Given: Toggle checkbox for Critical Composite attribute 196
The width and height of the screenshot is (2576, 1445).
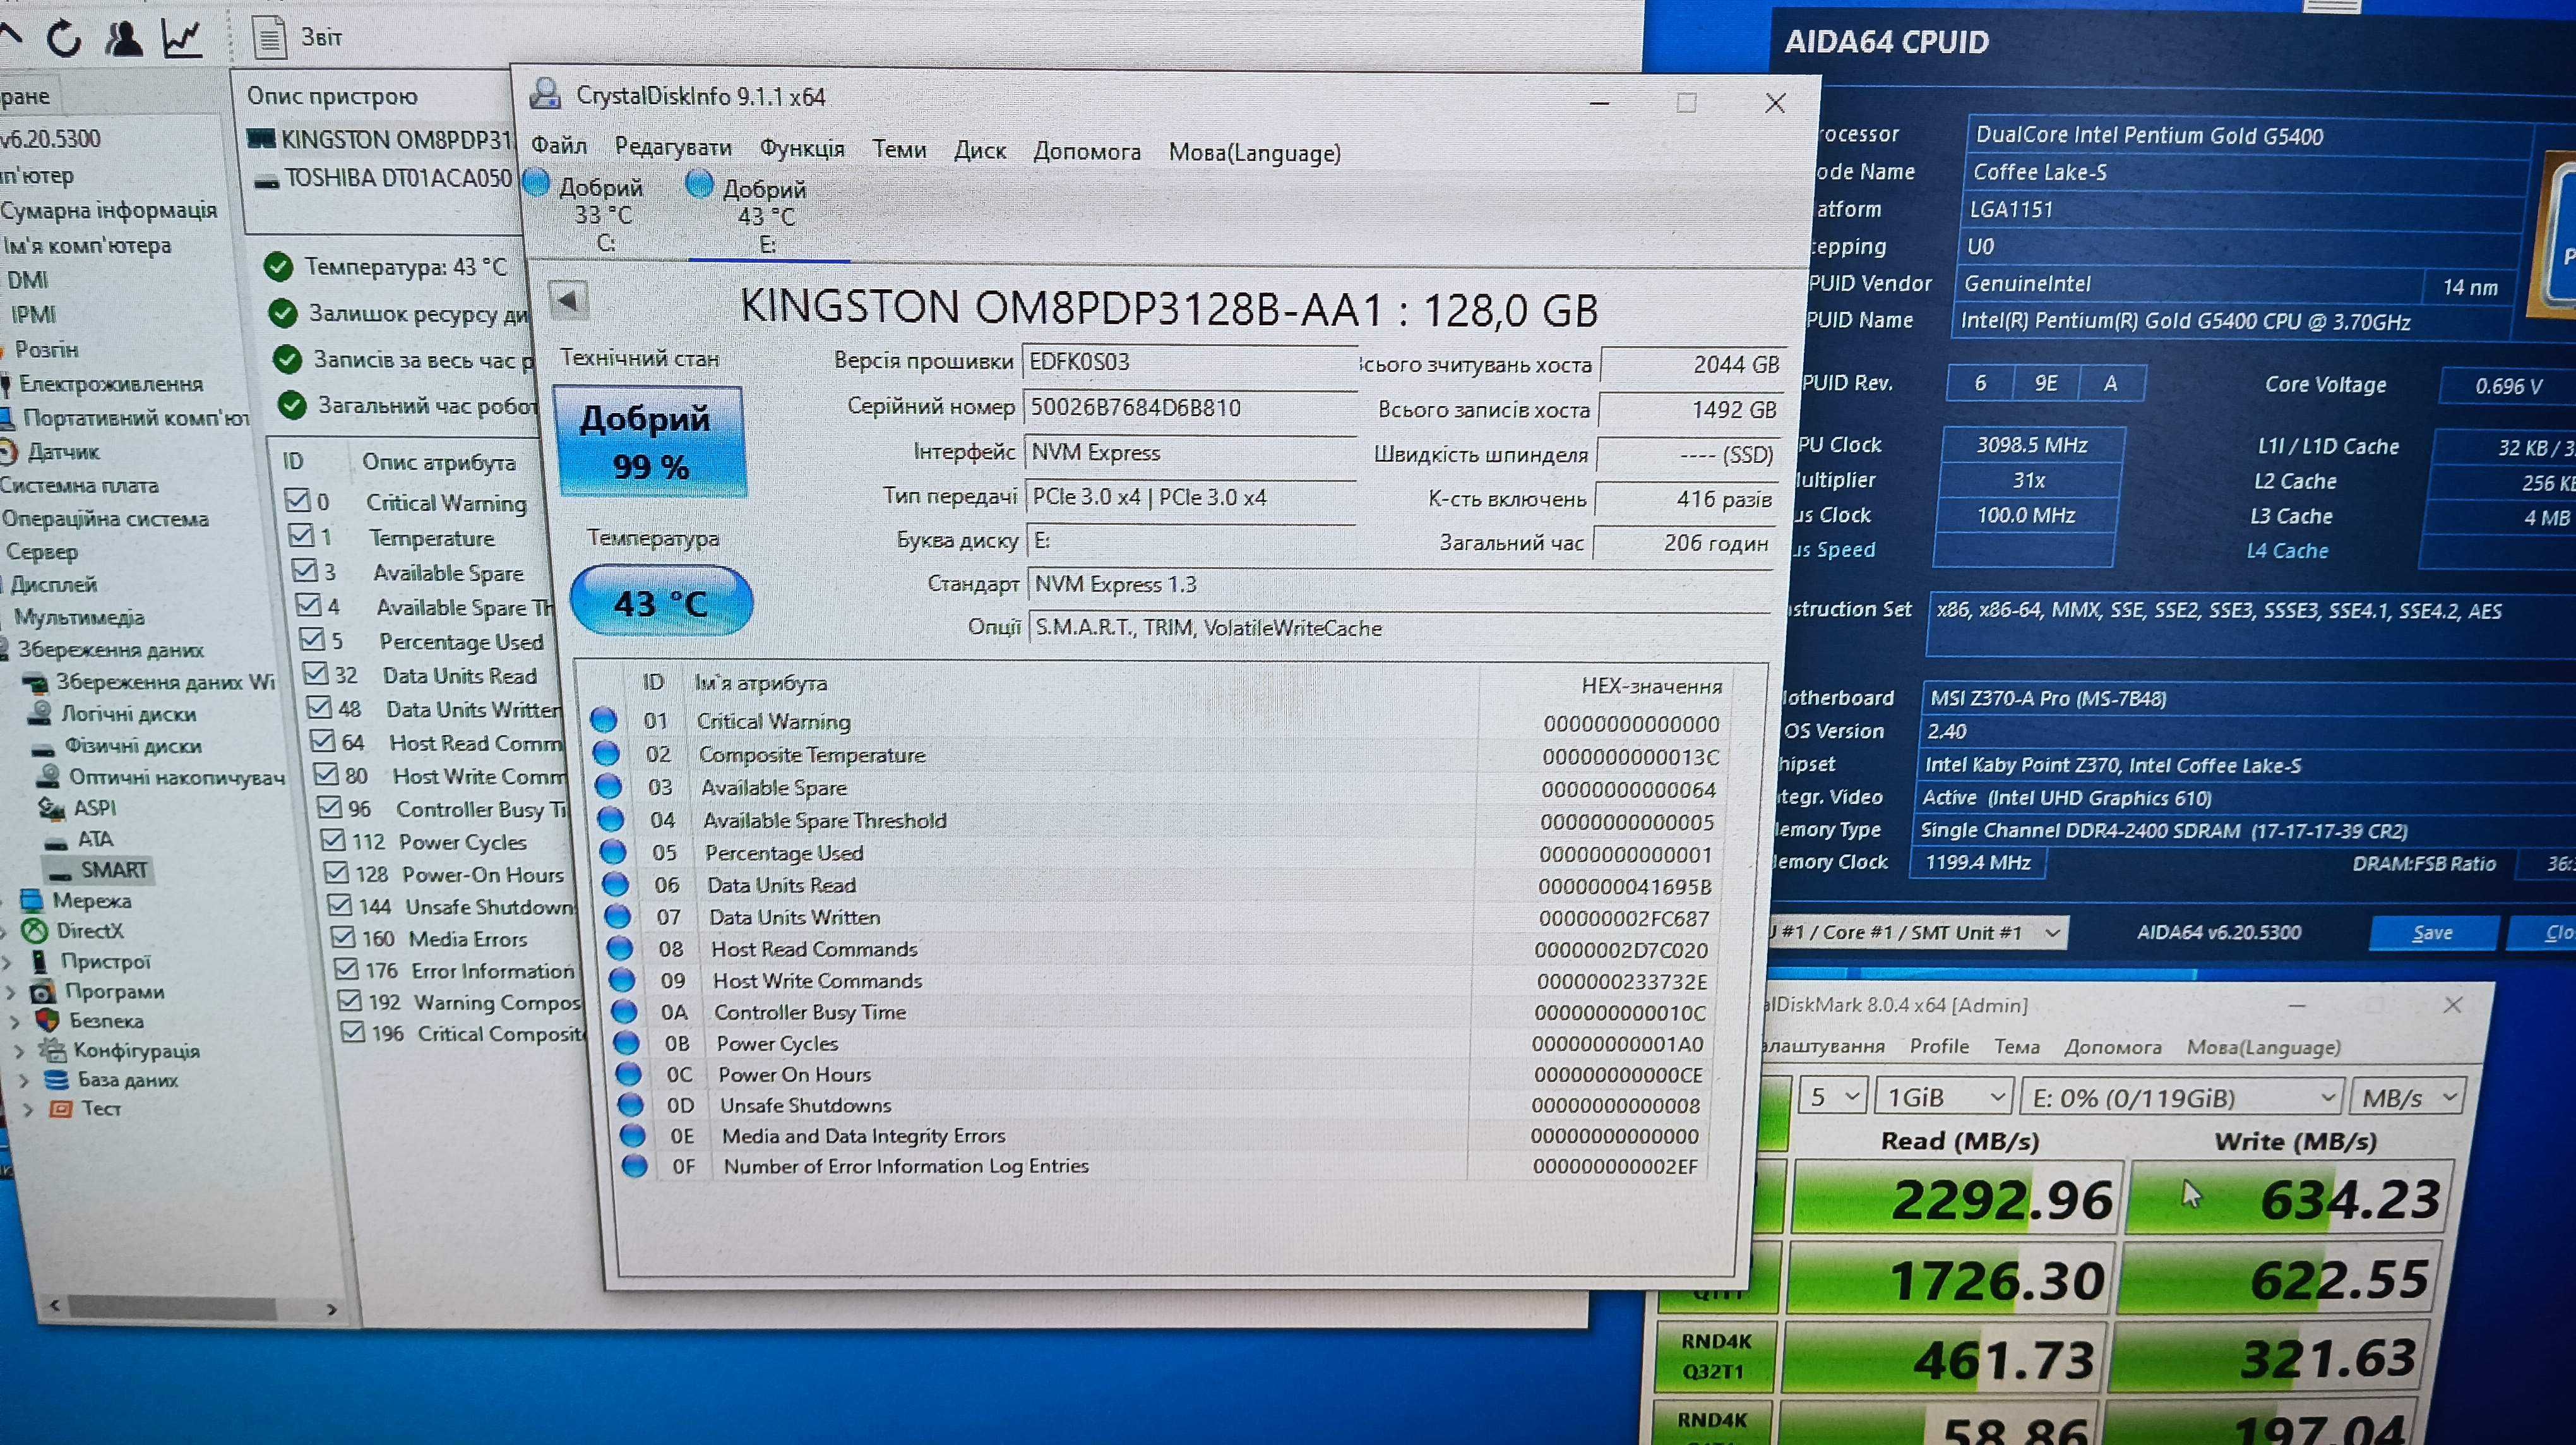Looking at the screenshot, I should pyautogui.click(x=352, y=1032).
